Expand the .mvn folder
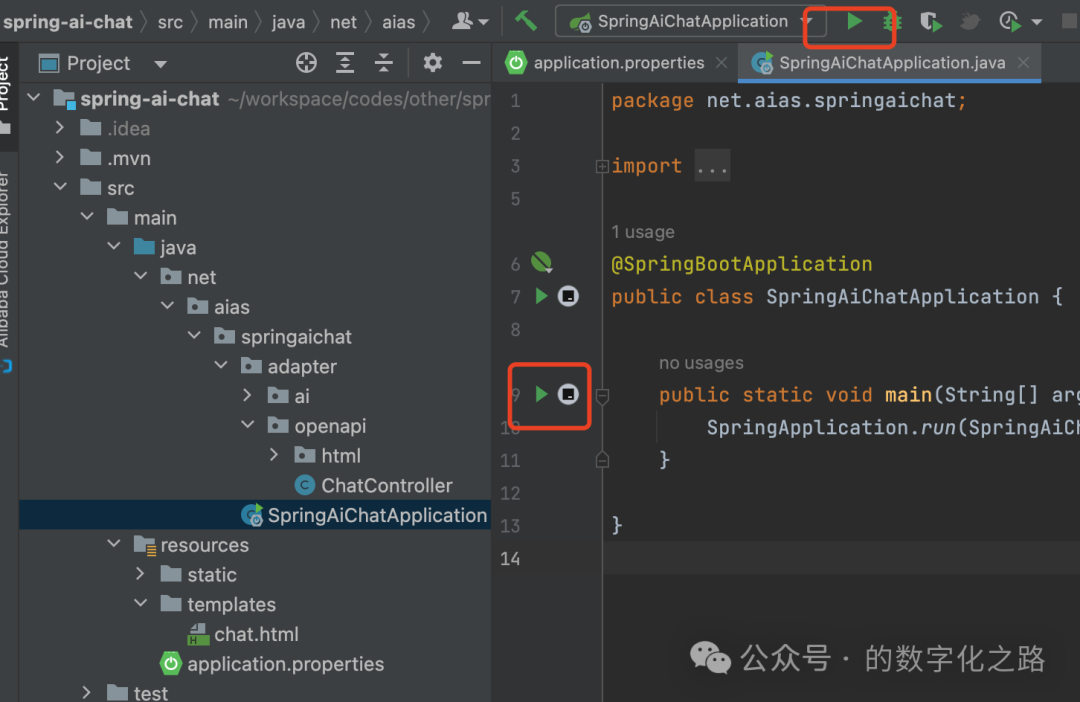 pyautogui.click(x=60, y=157)
